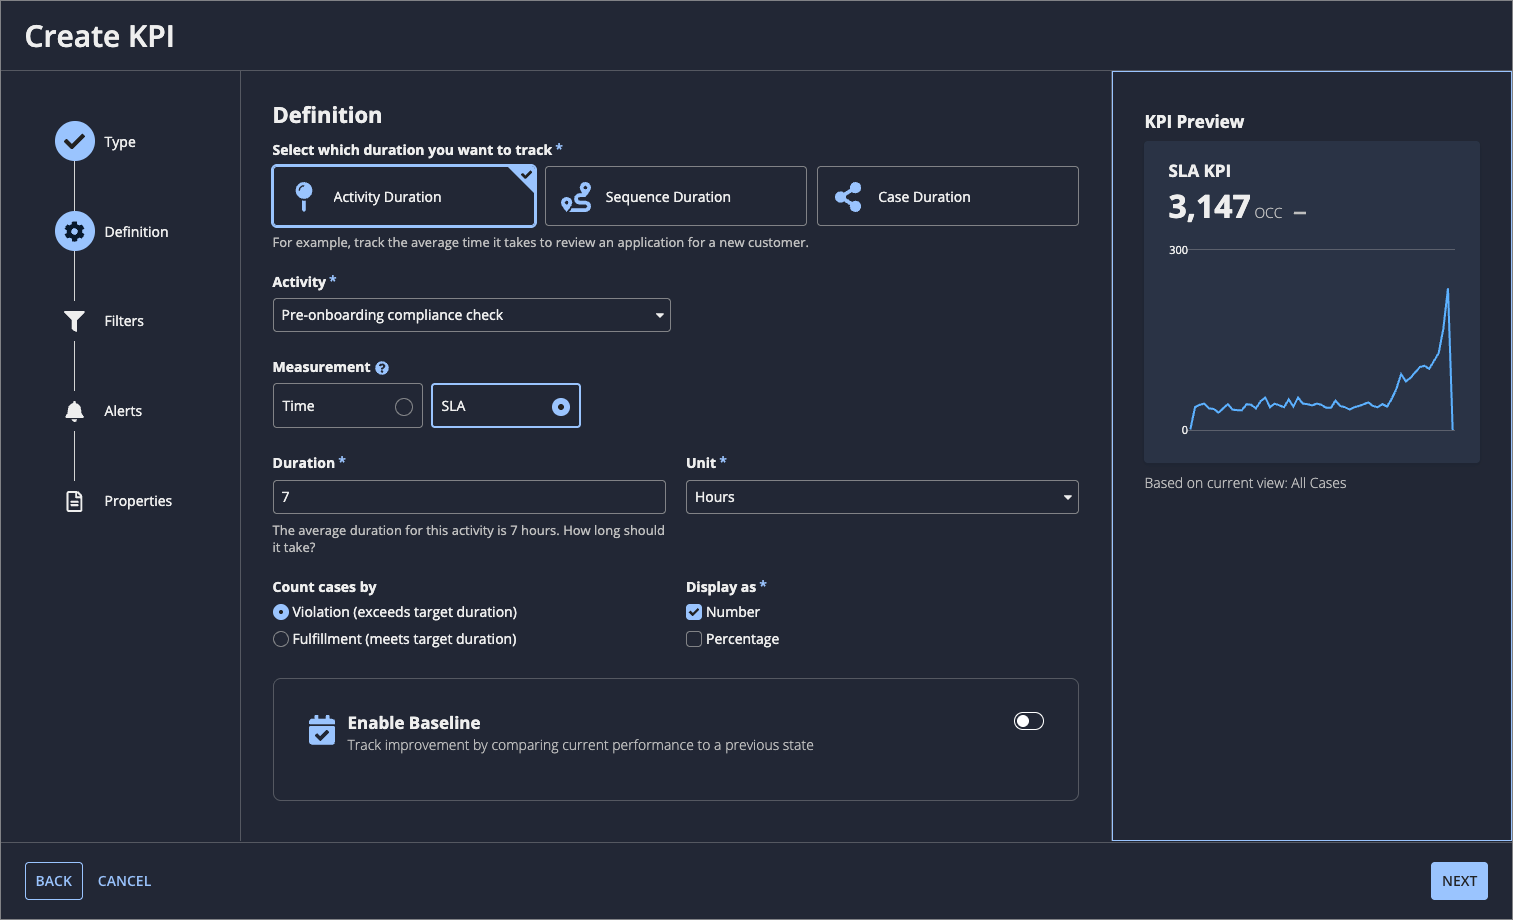Click the Enable Baseline calendar icon
This screenshot has height=920, width=1513.
tap(322, 730)
